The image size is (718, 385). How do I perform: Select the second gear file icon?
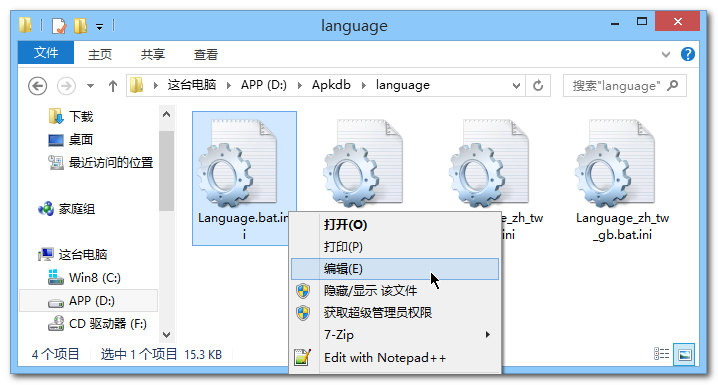[363, 163]
